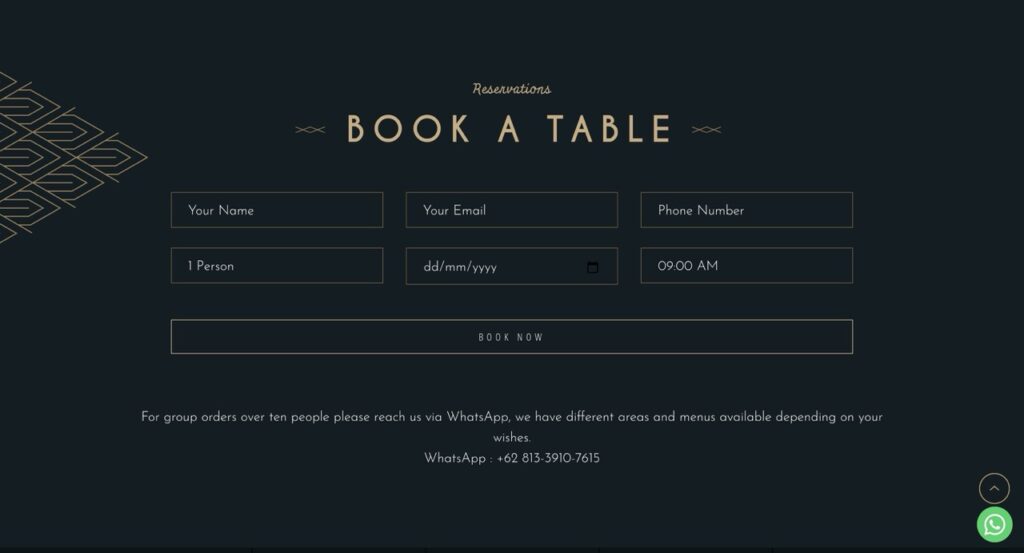Click the Reservations script label
The width and height of the screenshot is (1024, 553).
pyautogui.click(x=511, y=89)
